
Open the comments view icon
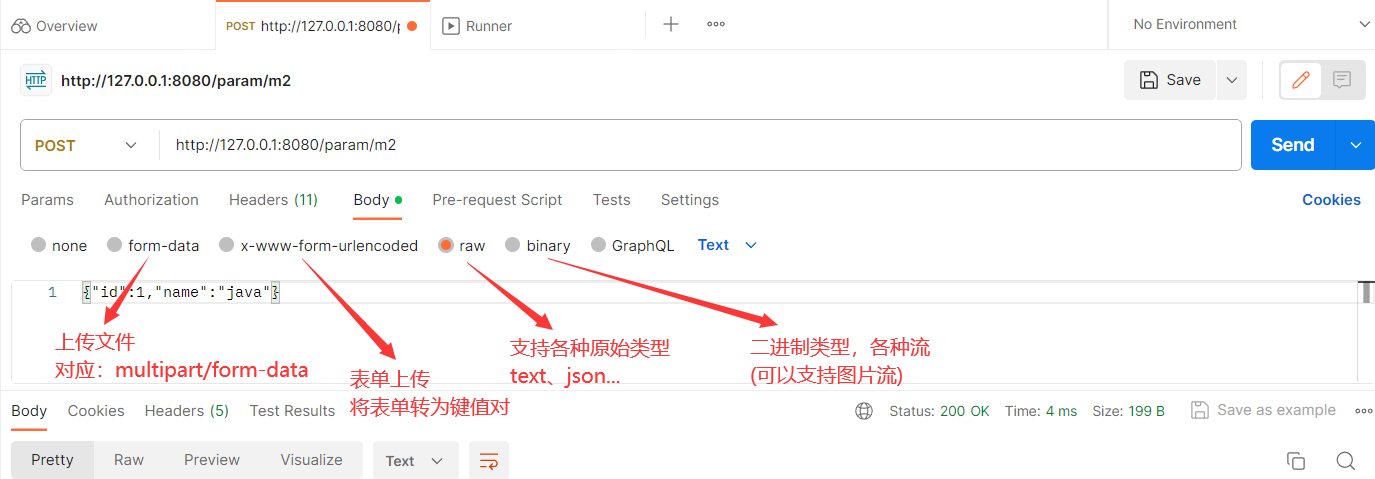[x=1342, y=80]
